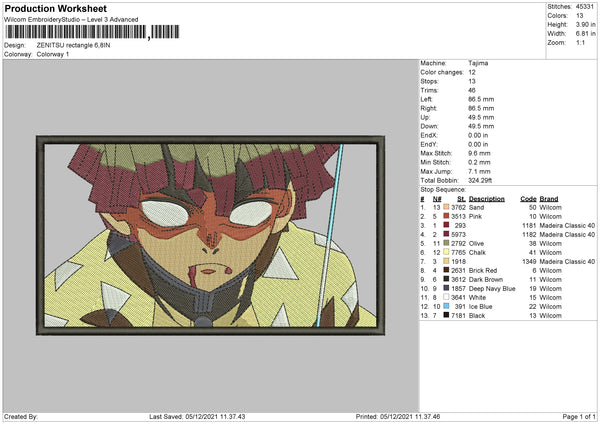This screenshot has width=600, height=424.
Task: Click the embroidery design preview image
Action: click(x=210, y=235)
